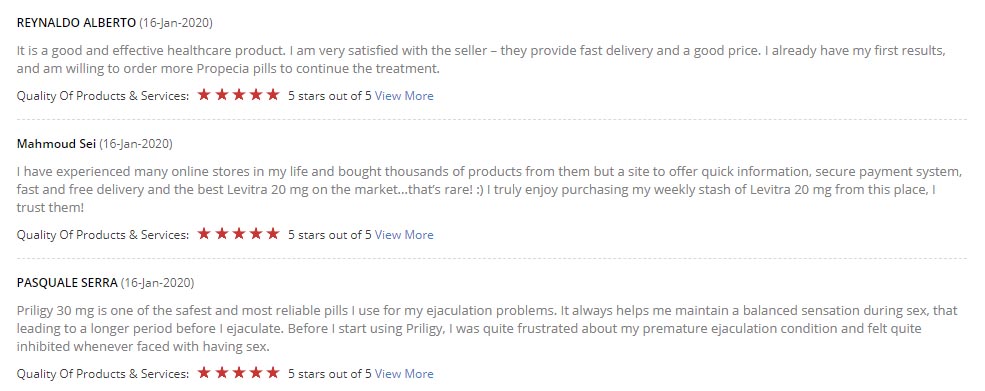Select reviewer name PASQUALE SERRA
The width and height of the screenshot is (985, 391).
point(67,282)
